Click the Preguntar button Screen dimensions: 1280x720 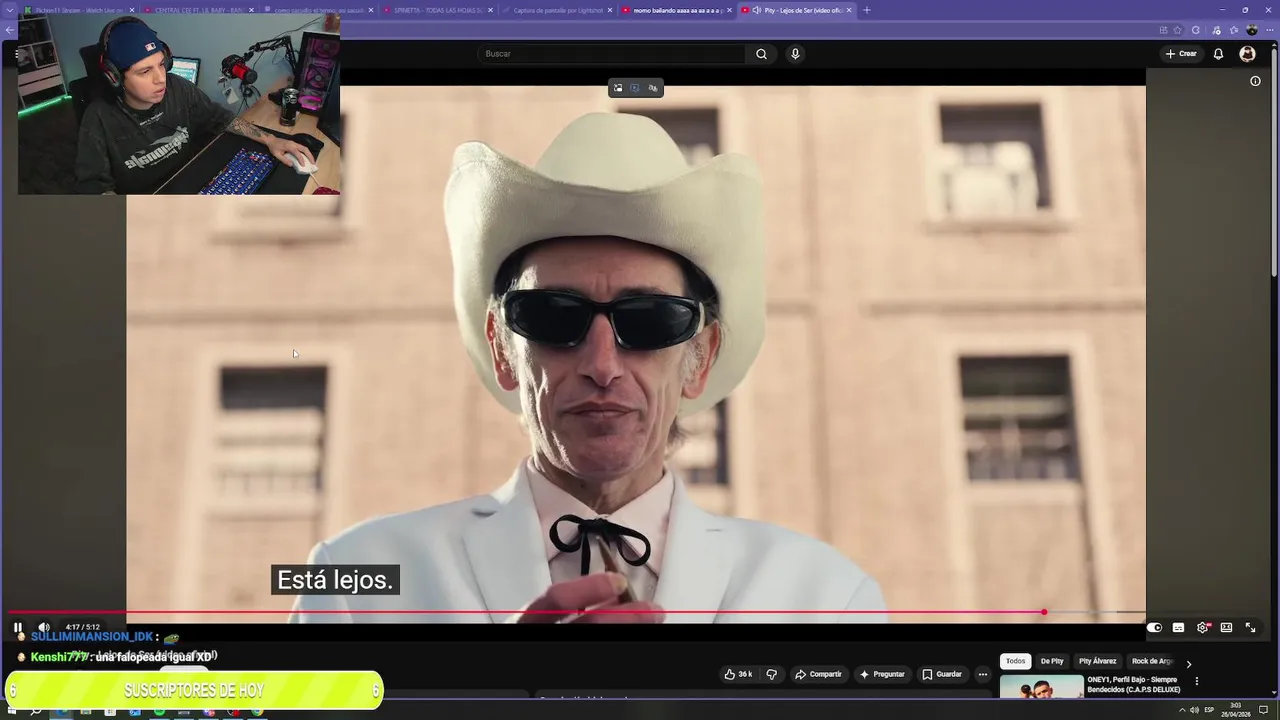(x=881, y=674)
